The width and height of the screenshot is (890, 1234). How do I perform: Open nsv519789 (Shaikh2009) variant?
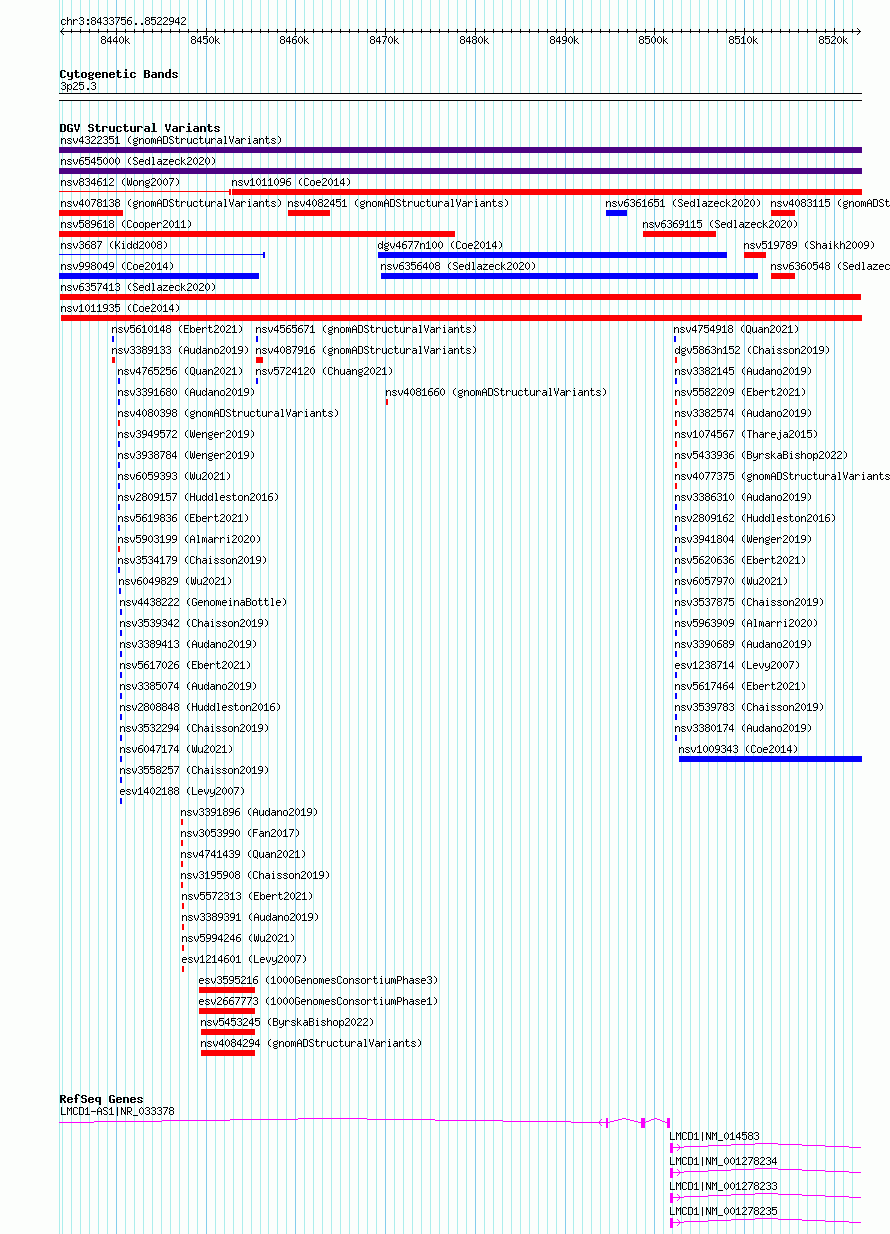[809, 245]
